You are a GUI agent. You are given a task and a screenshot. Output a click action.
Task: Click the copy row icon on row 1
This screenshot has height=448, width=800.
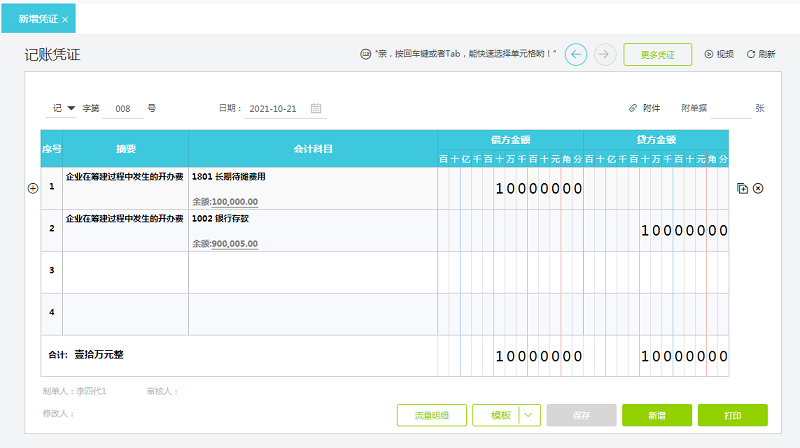742,188
